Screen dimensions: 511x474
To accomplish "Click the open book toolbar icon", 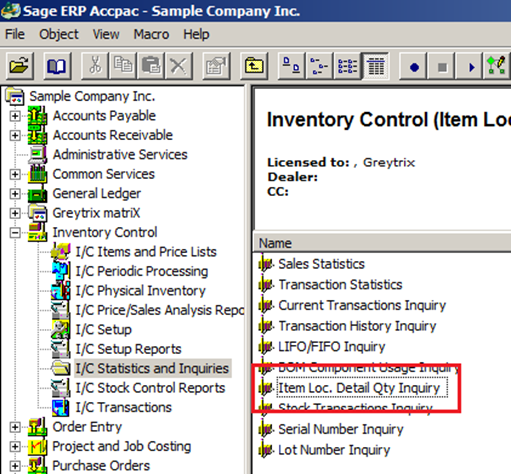I will click(57, 65).
